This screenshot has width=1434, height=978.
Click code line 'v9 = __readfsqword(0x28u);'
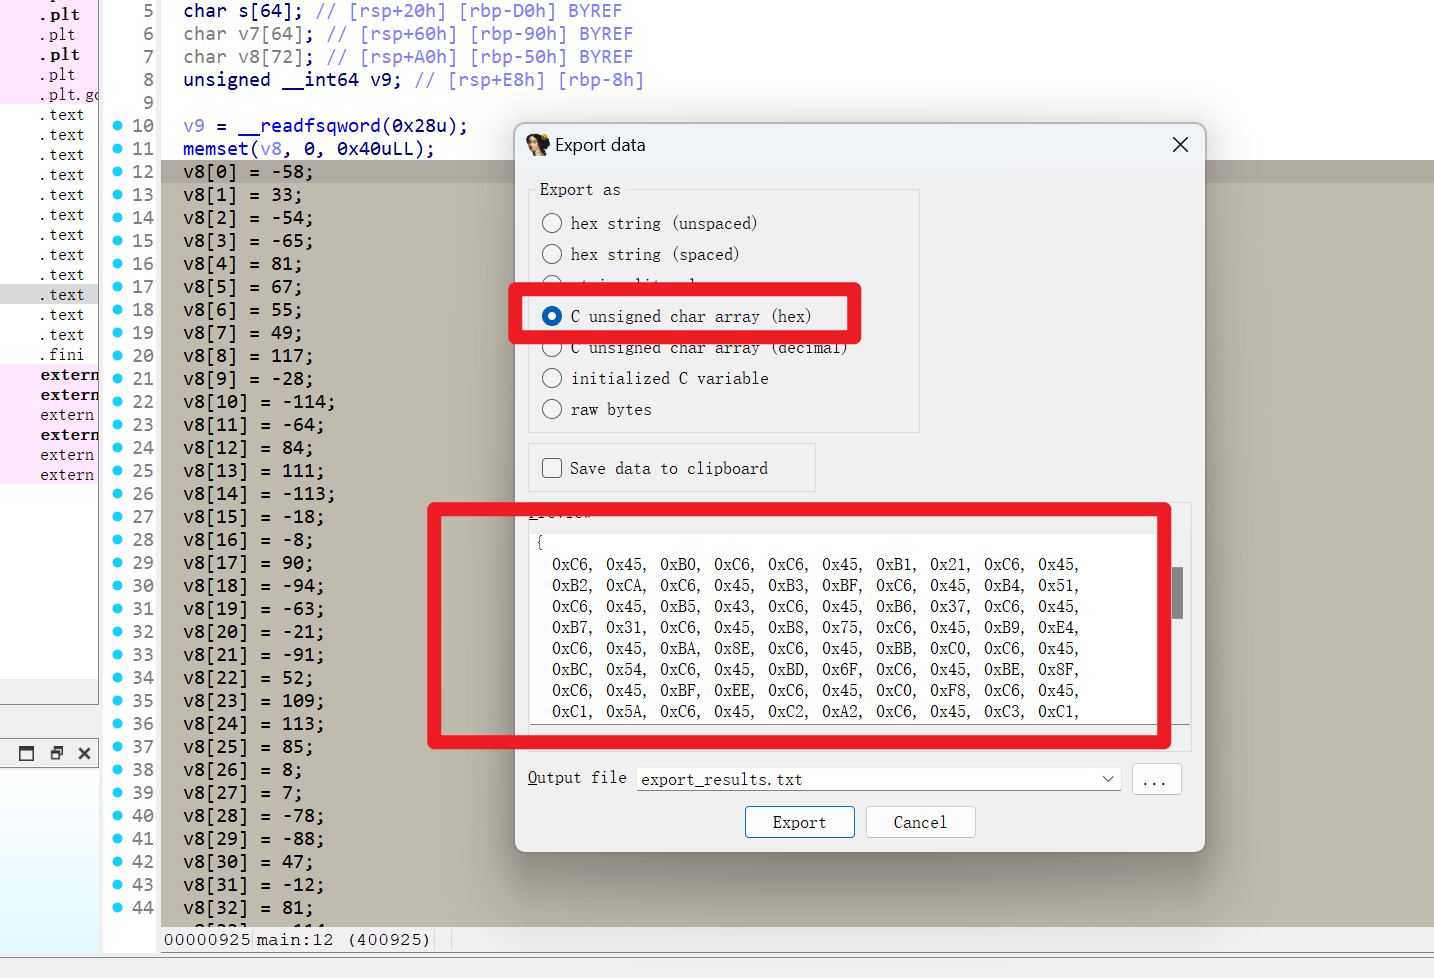coord(325,125)
